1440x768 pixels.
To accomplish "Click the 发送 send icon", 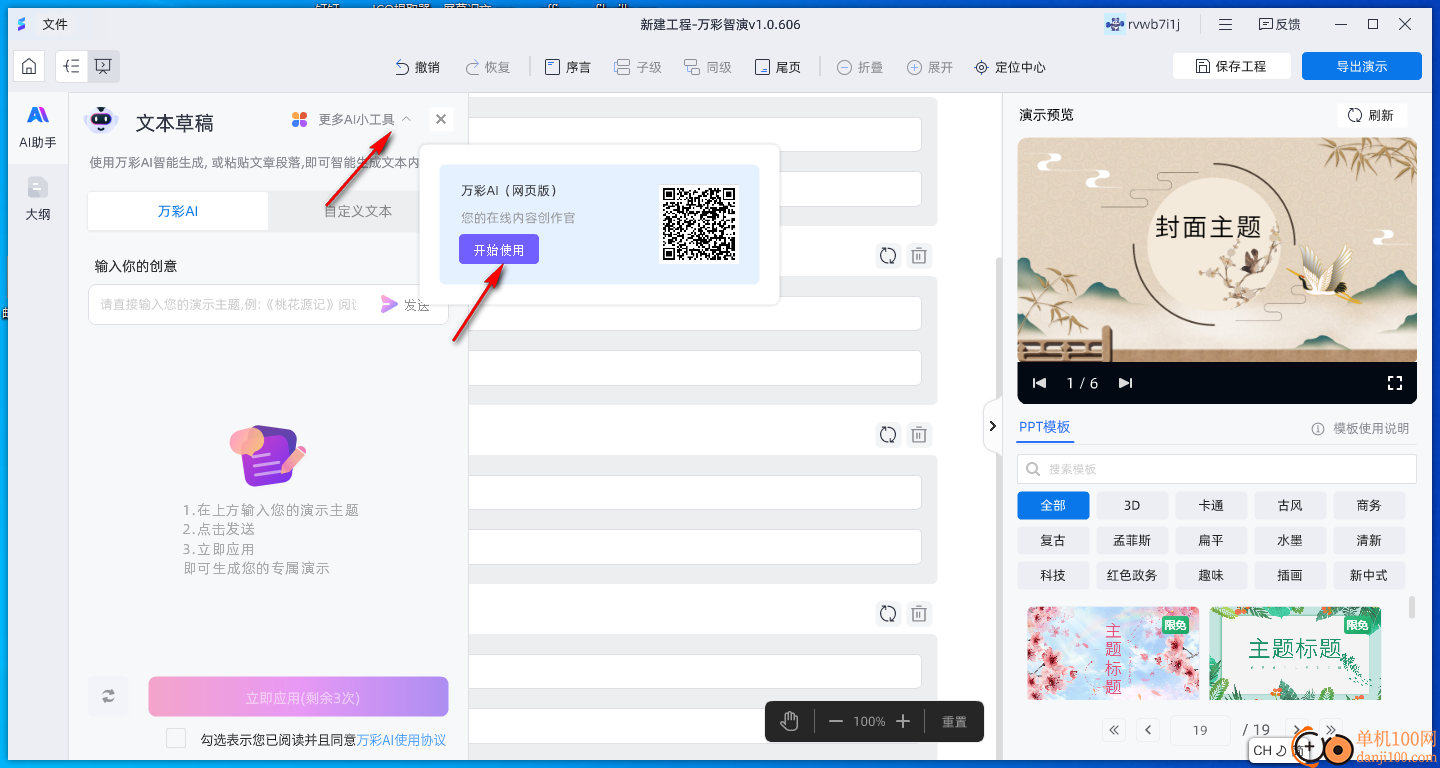I will pos(405,305).
